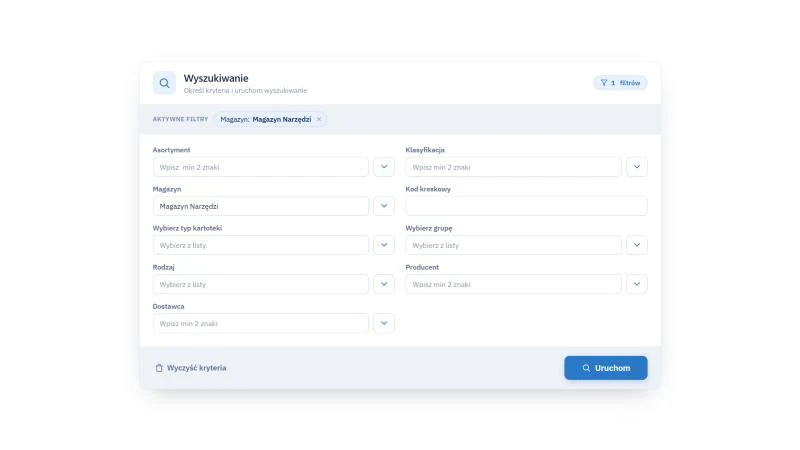Expand the Dostawca dropdown chevron
The image size is (800, 450).
pyautogui.click(x=384, y=323)
